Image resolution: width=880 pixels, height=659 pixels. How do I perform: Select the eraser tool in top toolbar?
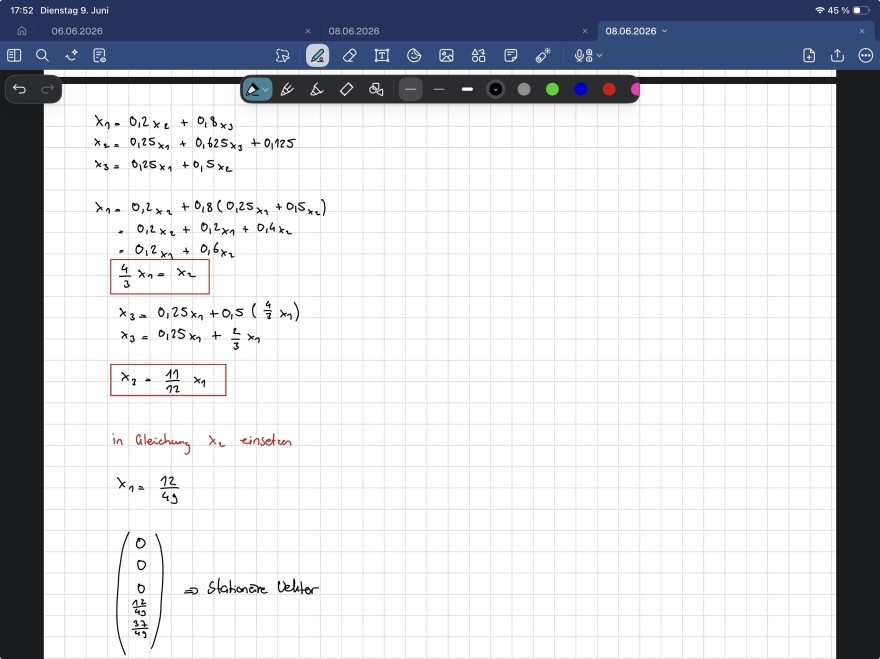point(350,56)
